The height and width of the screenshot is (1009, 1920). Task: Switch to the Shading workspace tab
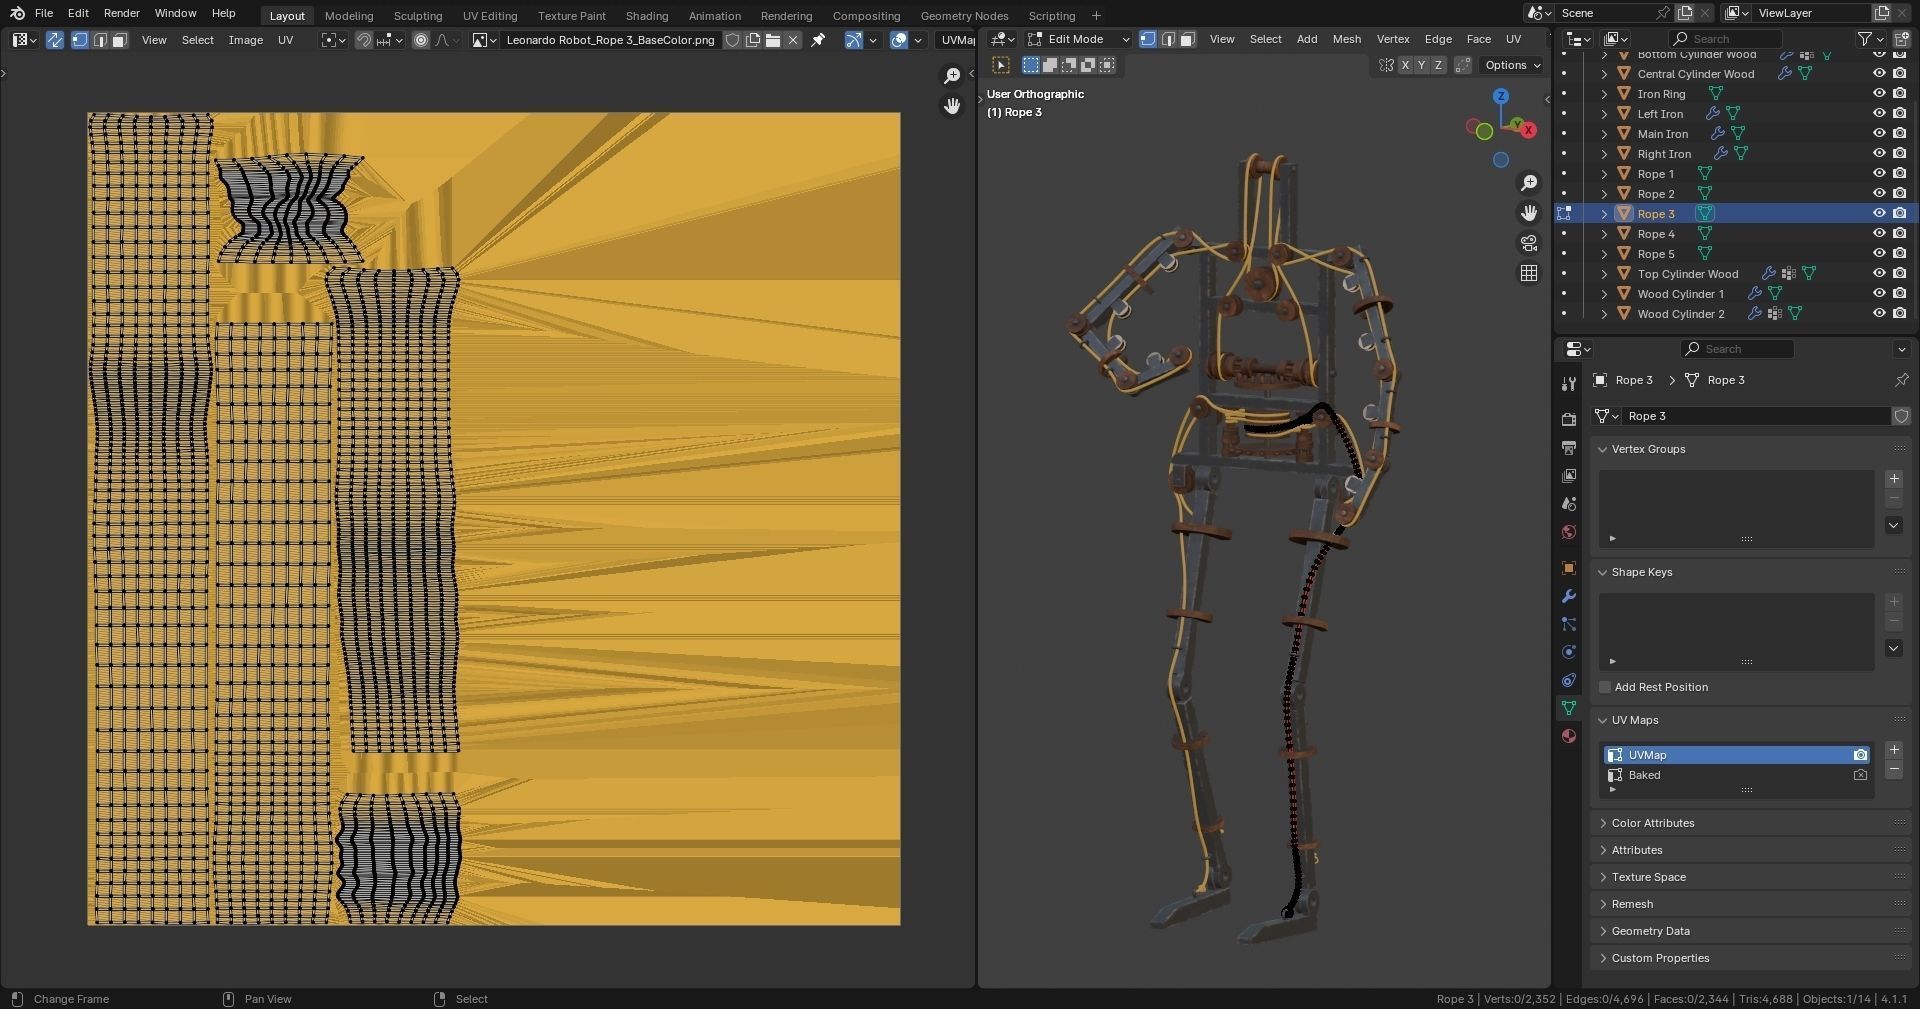(646, 15)
